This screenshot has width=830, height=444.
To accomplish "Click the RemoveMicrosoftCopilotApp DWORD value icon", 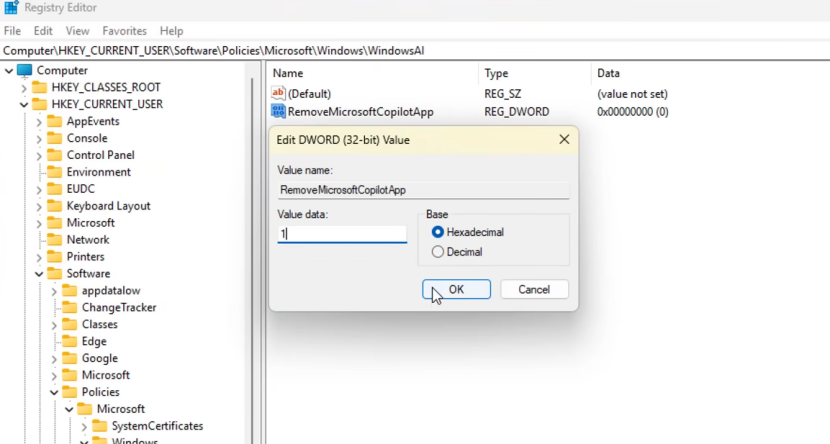I will [x=278, y=112].
